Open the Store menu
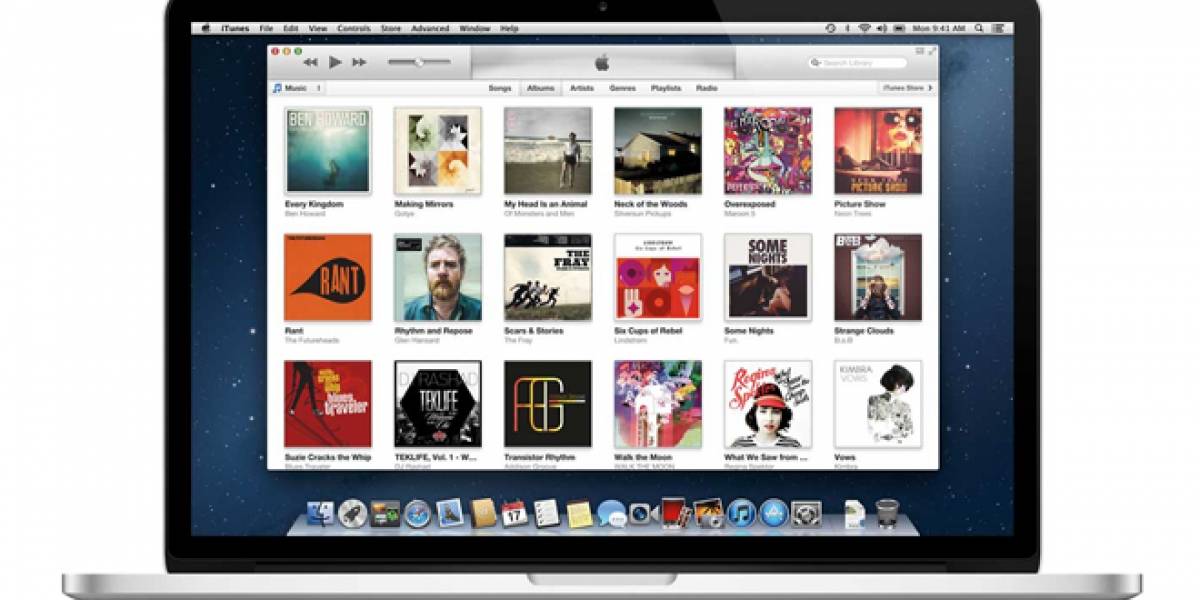This screenshot has height=600, width=1200. 391,28
